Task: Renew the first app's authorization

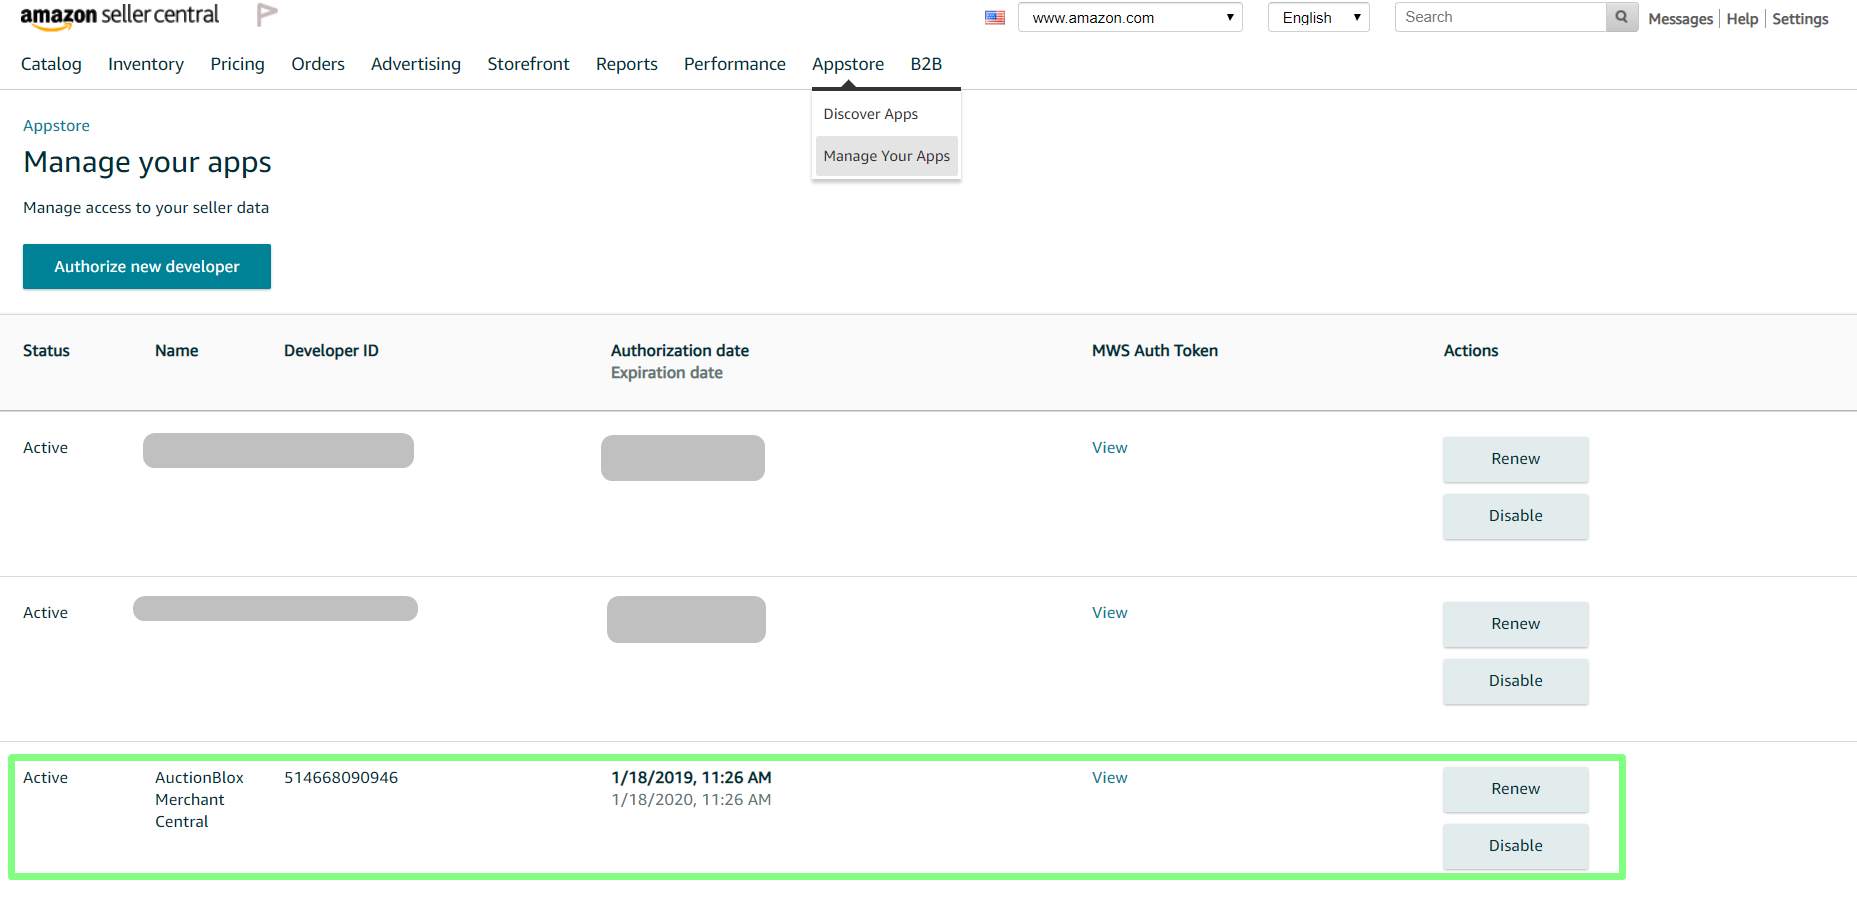Action: 1515,459
